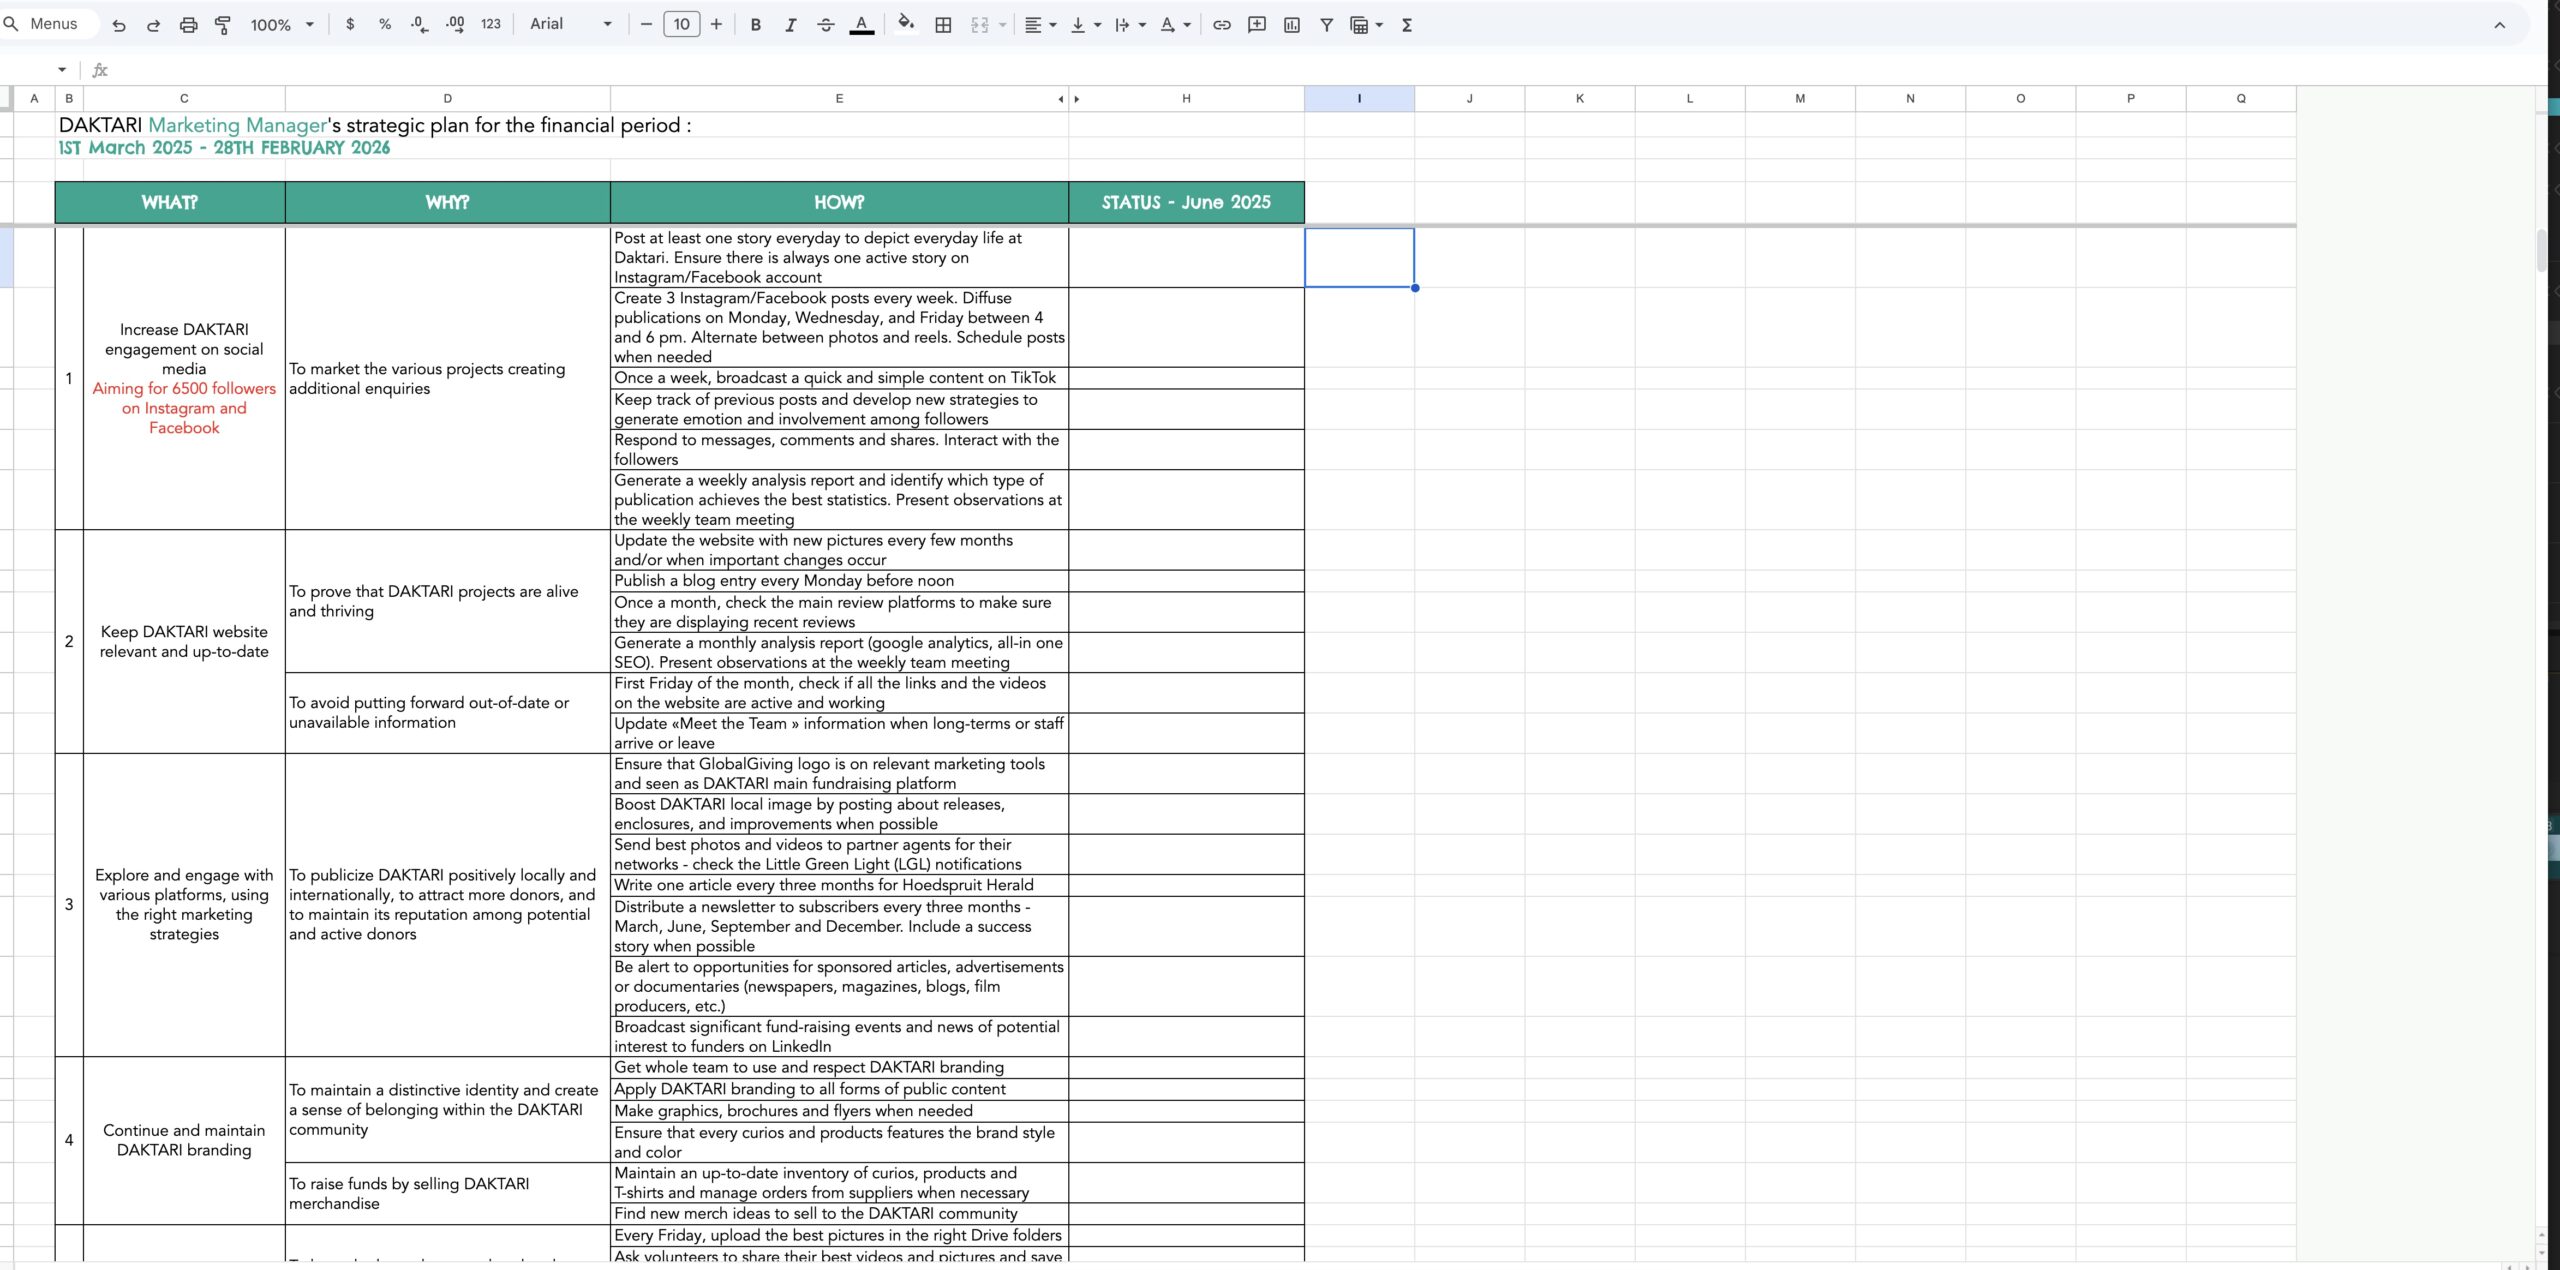Redo the last undone action
This screenshot has height=1270, width=2560.
pyautogui.click(x=153, y=25)
